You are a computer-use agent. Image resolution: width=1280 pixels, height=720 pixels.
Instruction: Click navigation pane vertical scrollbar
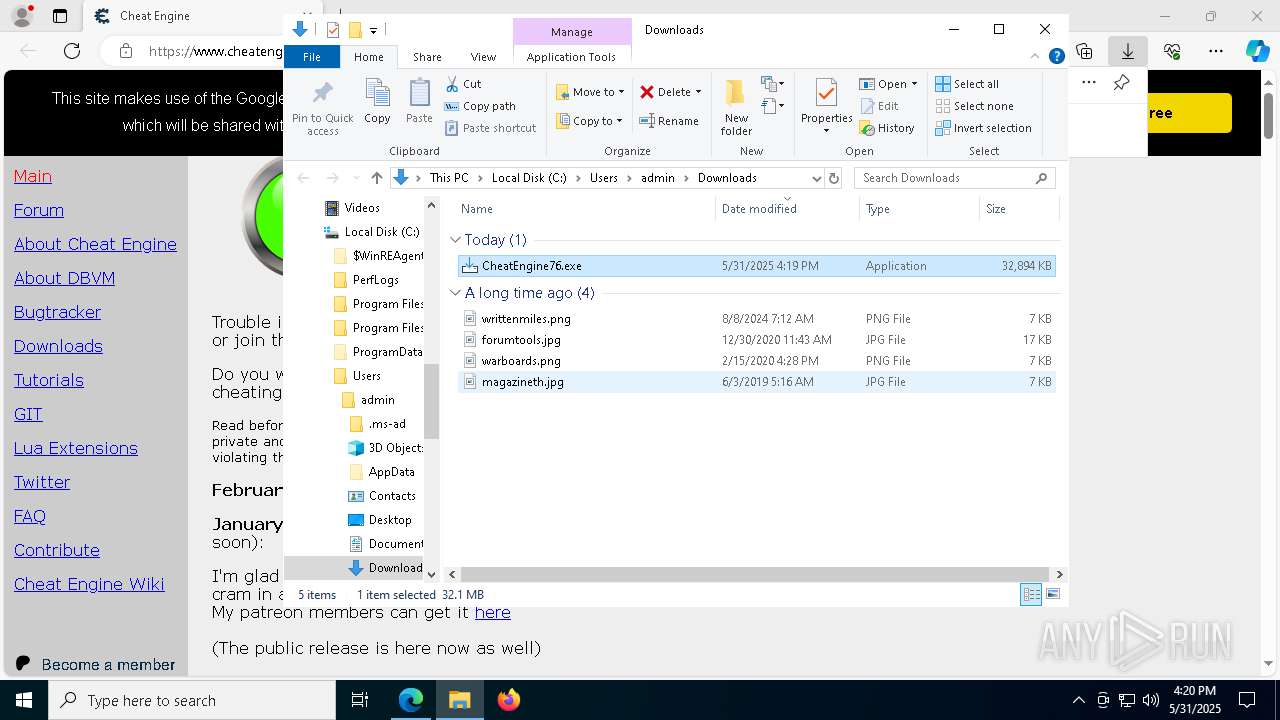pyautogui.click(x=431, y=400)
